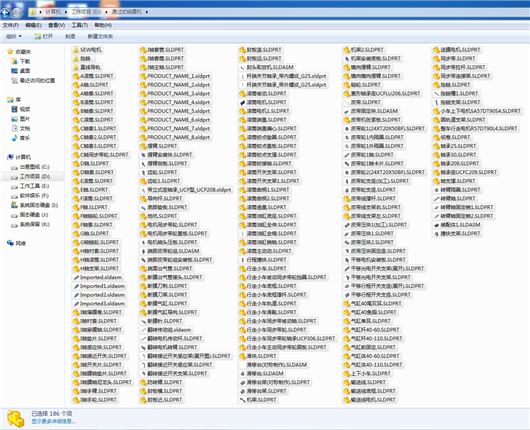The width and height of the screenshot is (530, 430).
Task: Open the SEW电机 folder
Action: coord(87,50)
